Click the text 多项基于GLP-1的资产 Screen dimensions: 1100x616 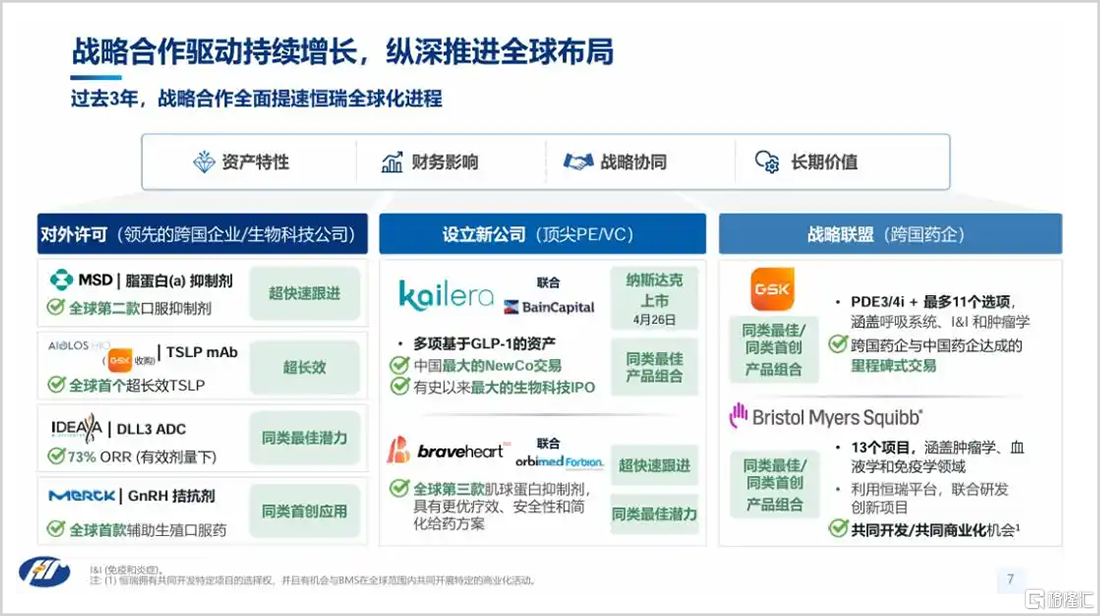(484, 344)
